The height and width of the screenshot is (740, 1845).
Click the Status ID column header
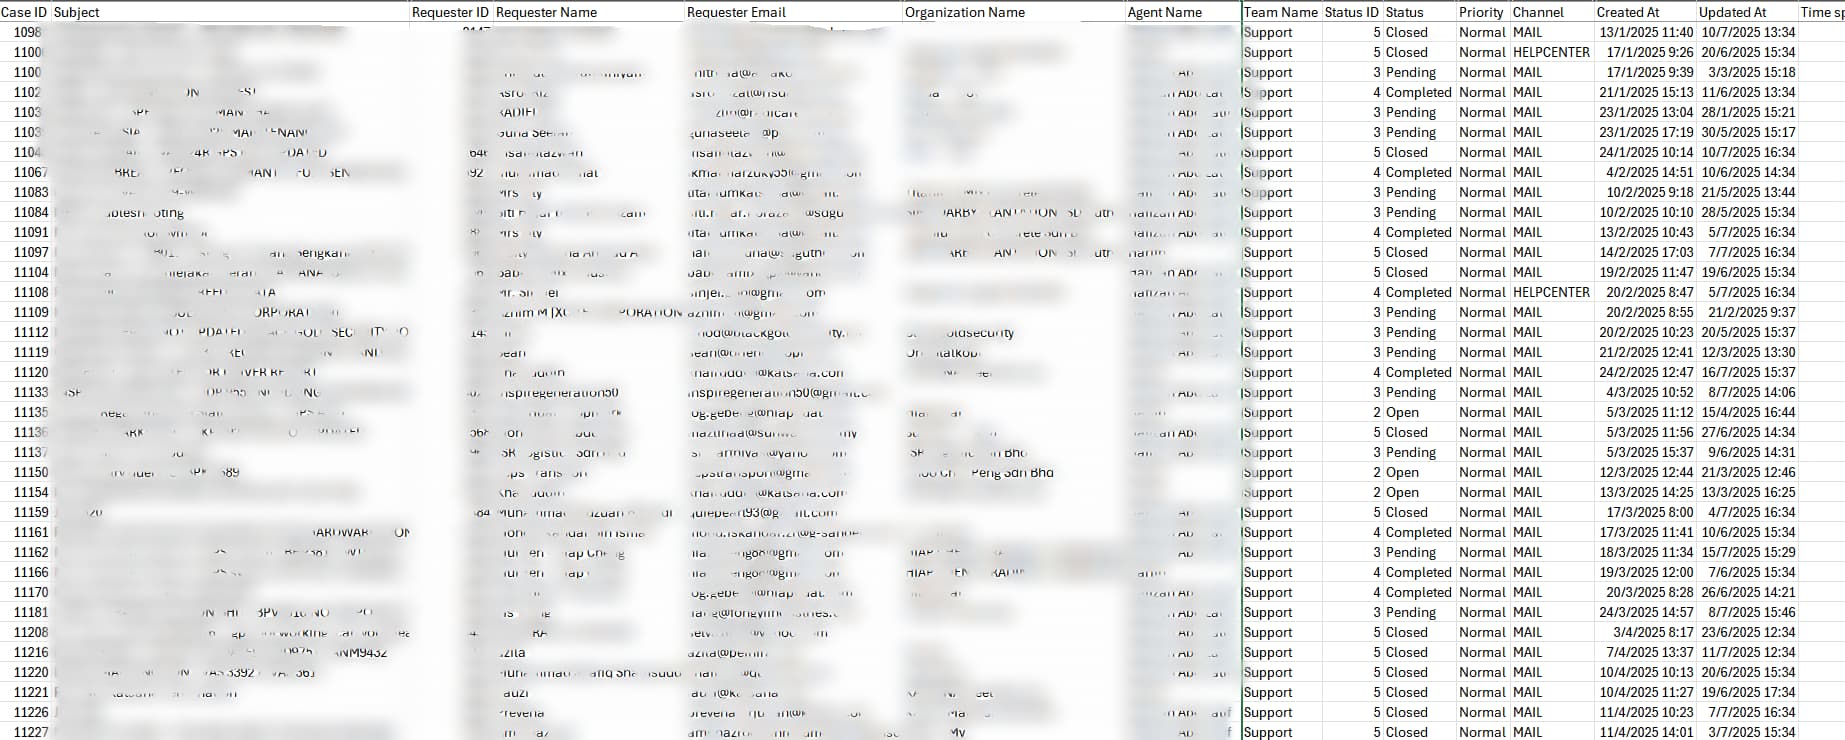1351,12
